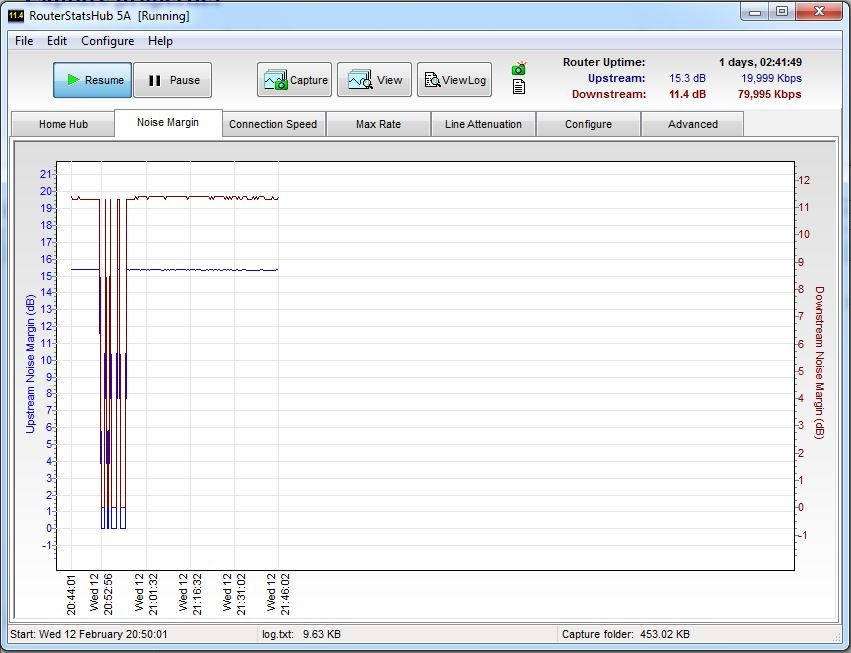Click the Upstream Noise Margin axis label

30,364
